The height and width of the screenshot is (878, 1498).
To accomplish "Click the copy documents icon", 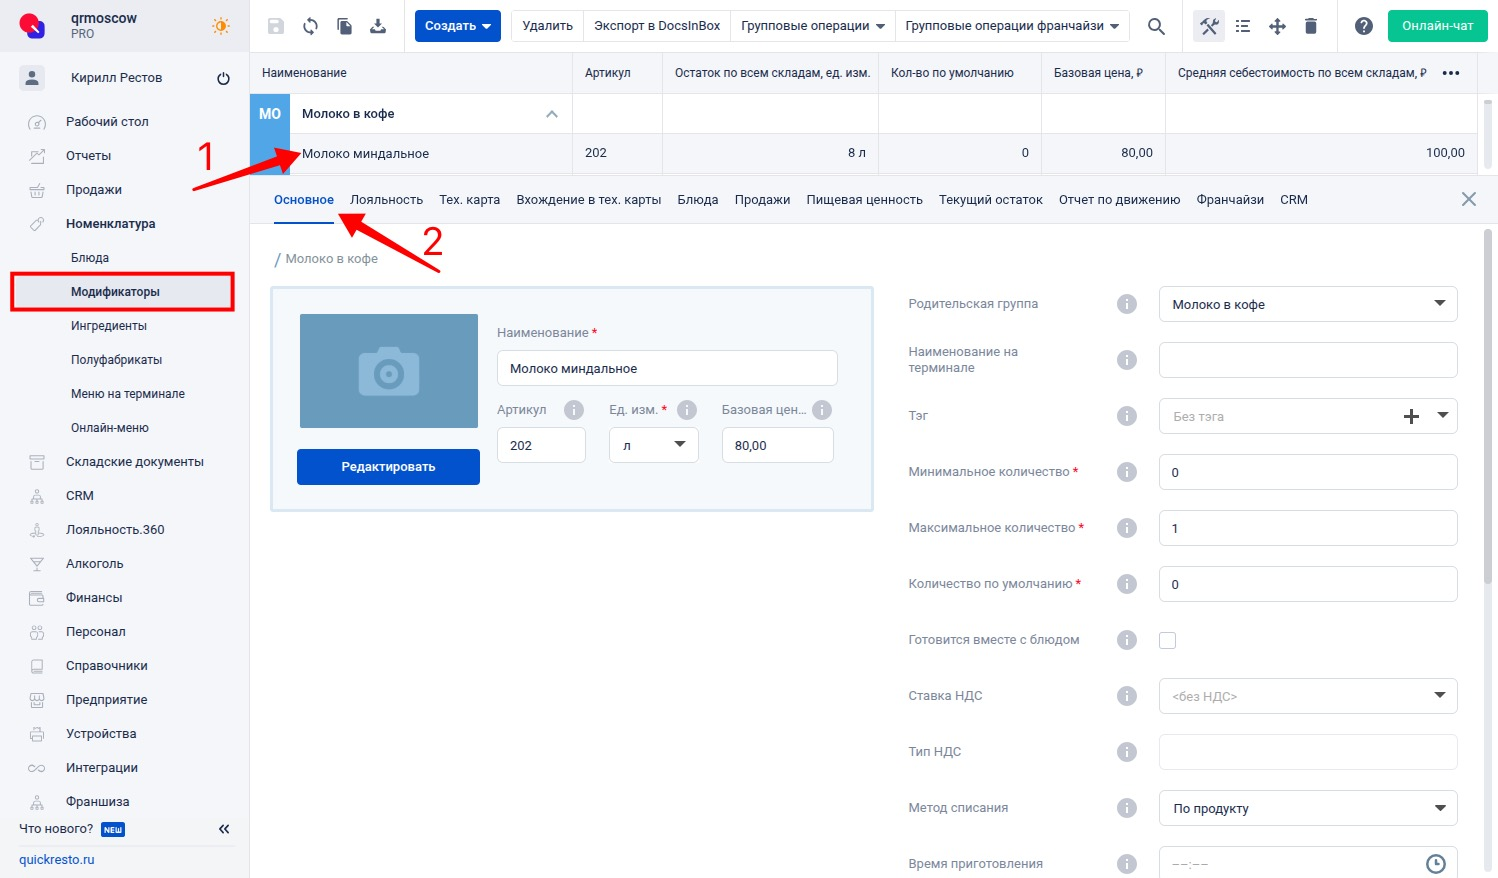I will pyautogui.click(x=344, y=26).
